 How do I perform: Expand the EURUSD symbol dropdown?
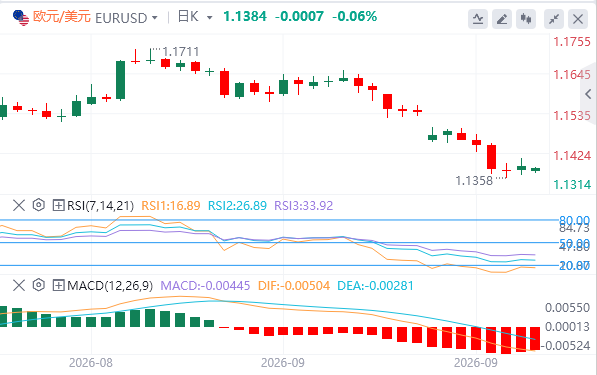pyautogui.click(x=154, y=18)
